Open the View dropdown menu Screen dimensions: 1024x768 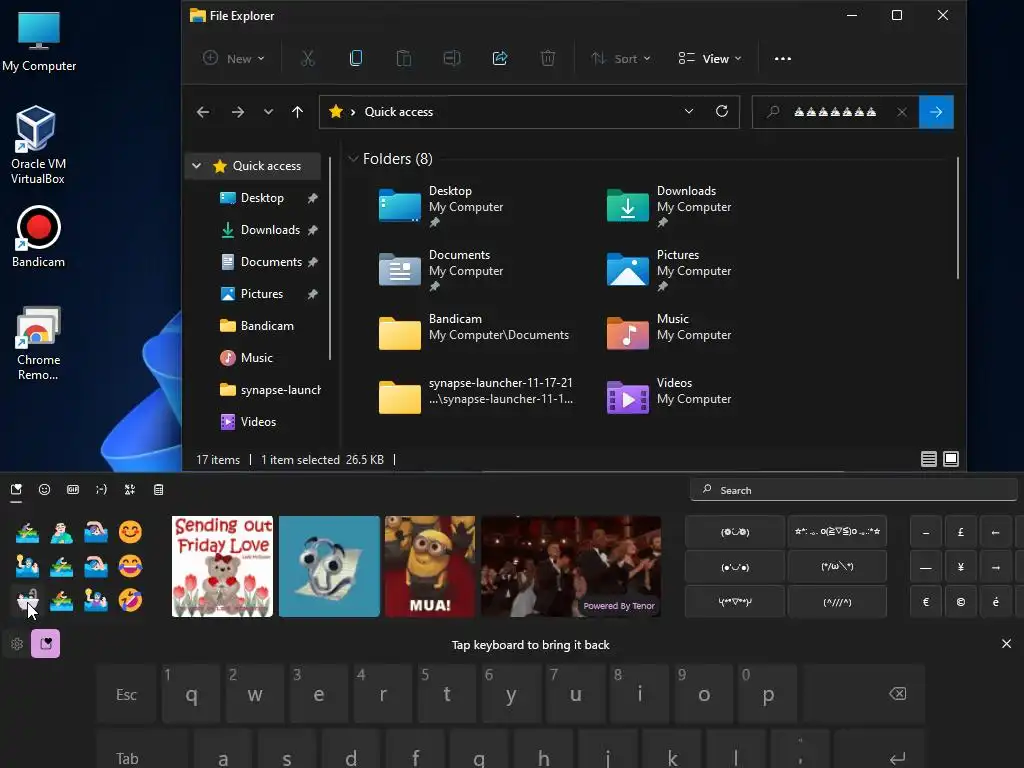[710, 59]
